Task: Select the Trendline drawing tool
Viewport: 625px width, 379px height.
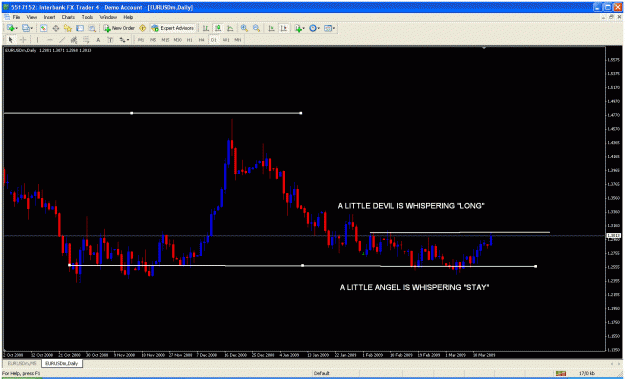Action: [x=62, y=40]
